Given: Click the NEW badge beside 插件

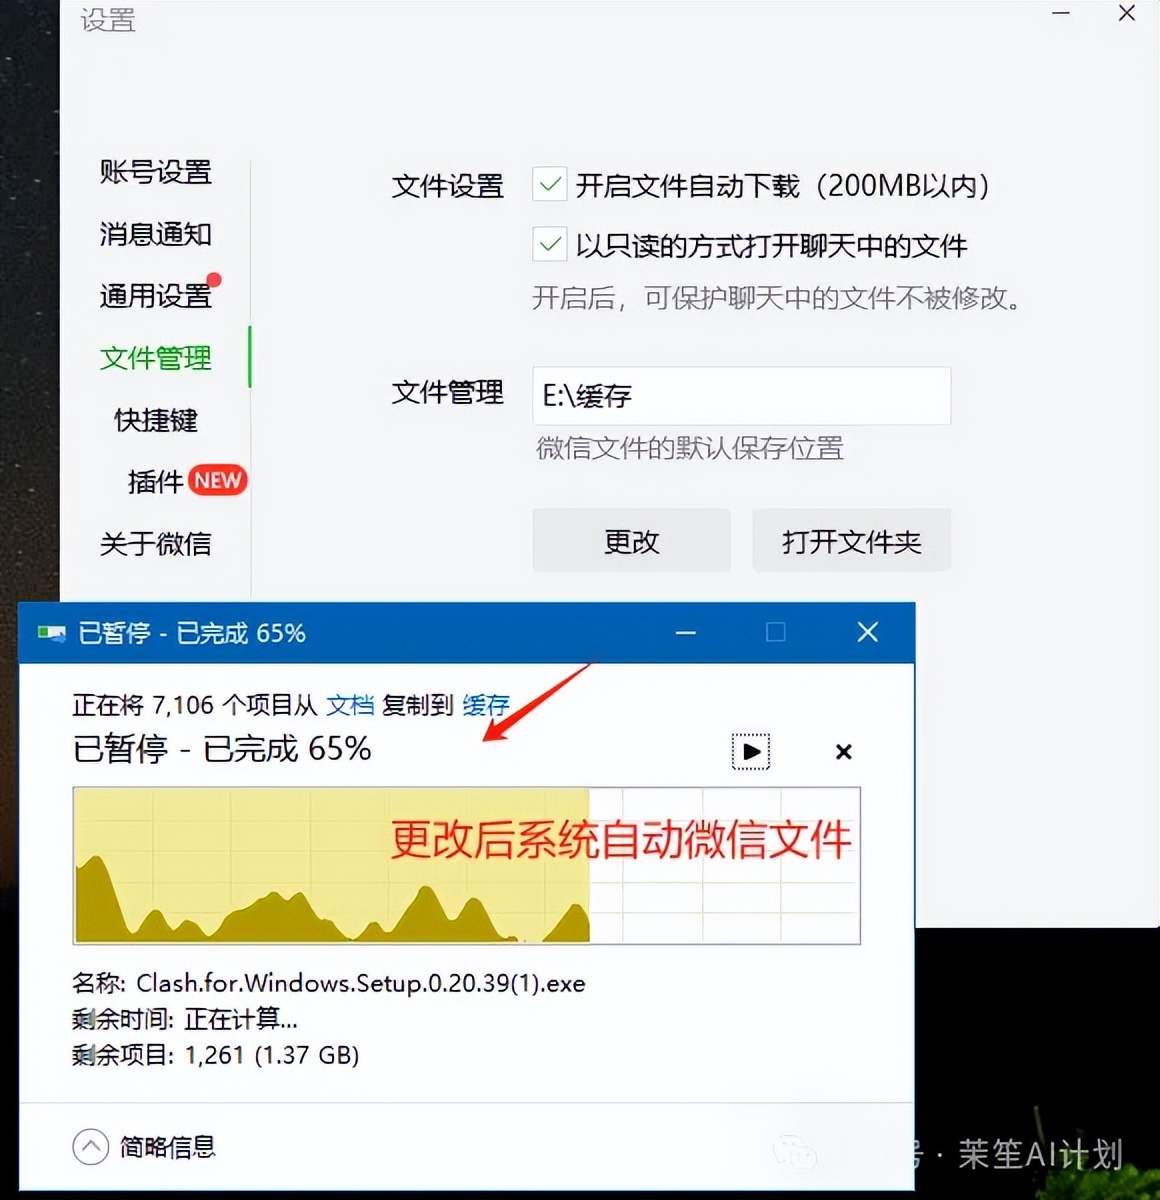Looking at the screenshot, I should click(217, 481).
